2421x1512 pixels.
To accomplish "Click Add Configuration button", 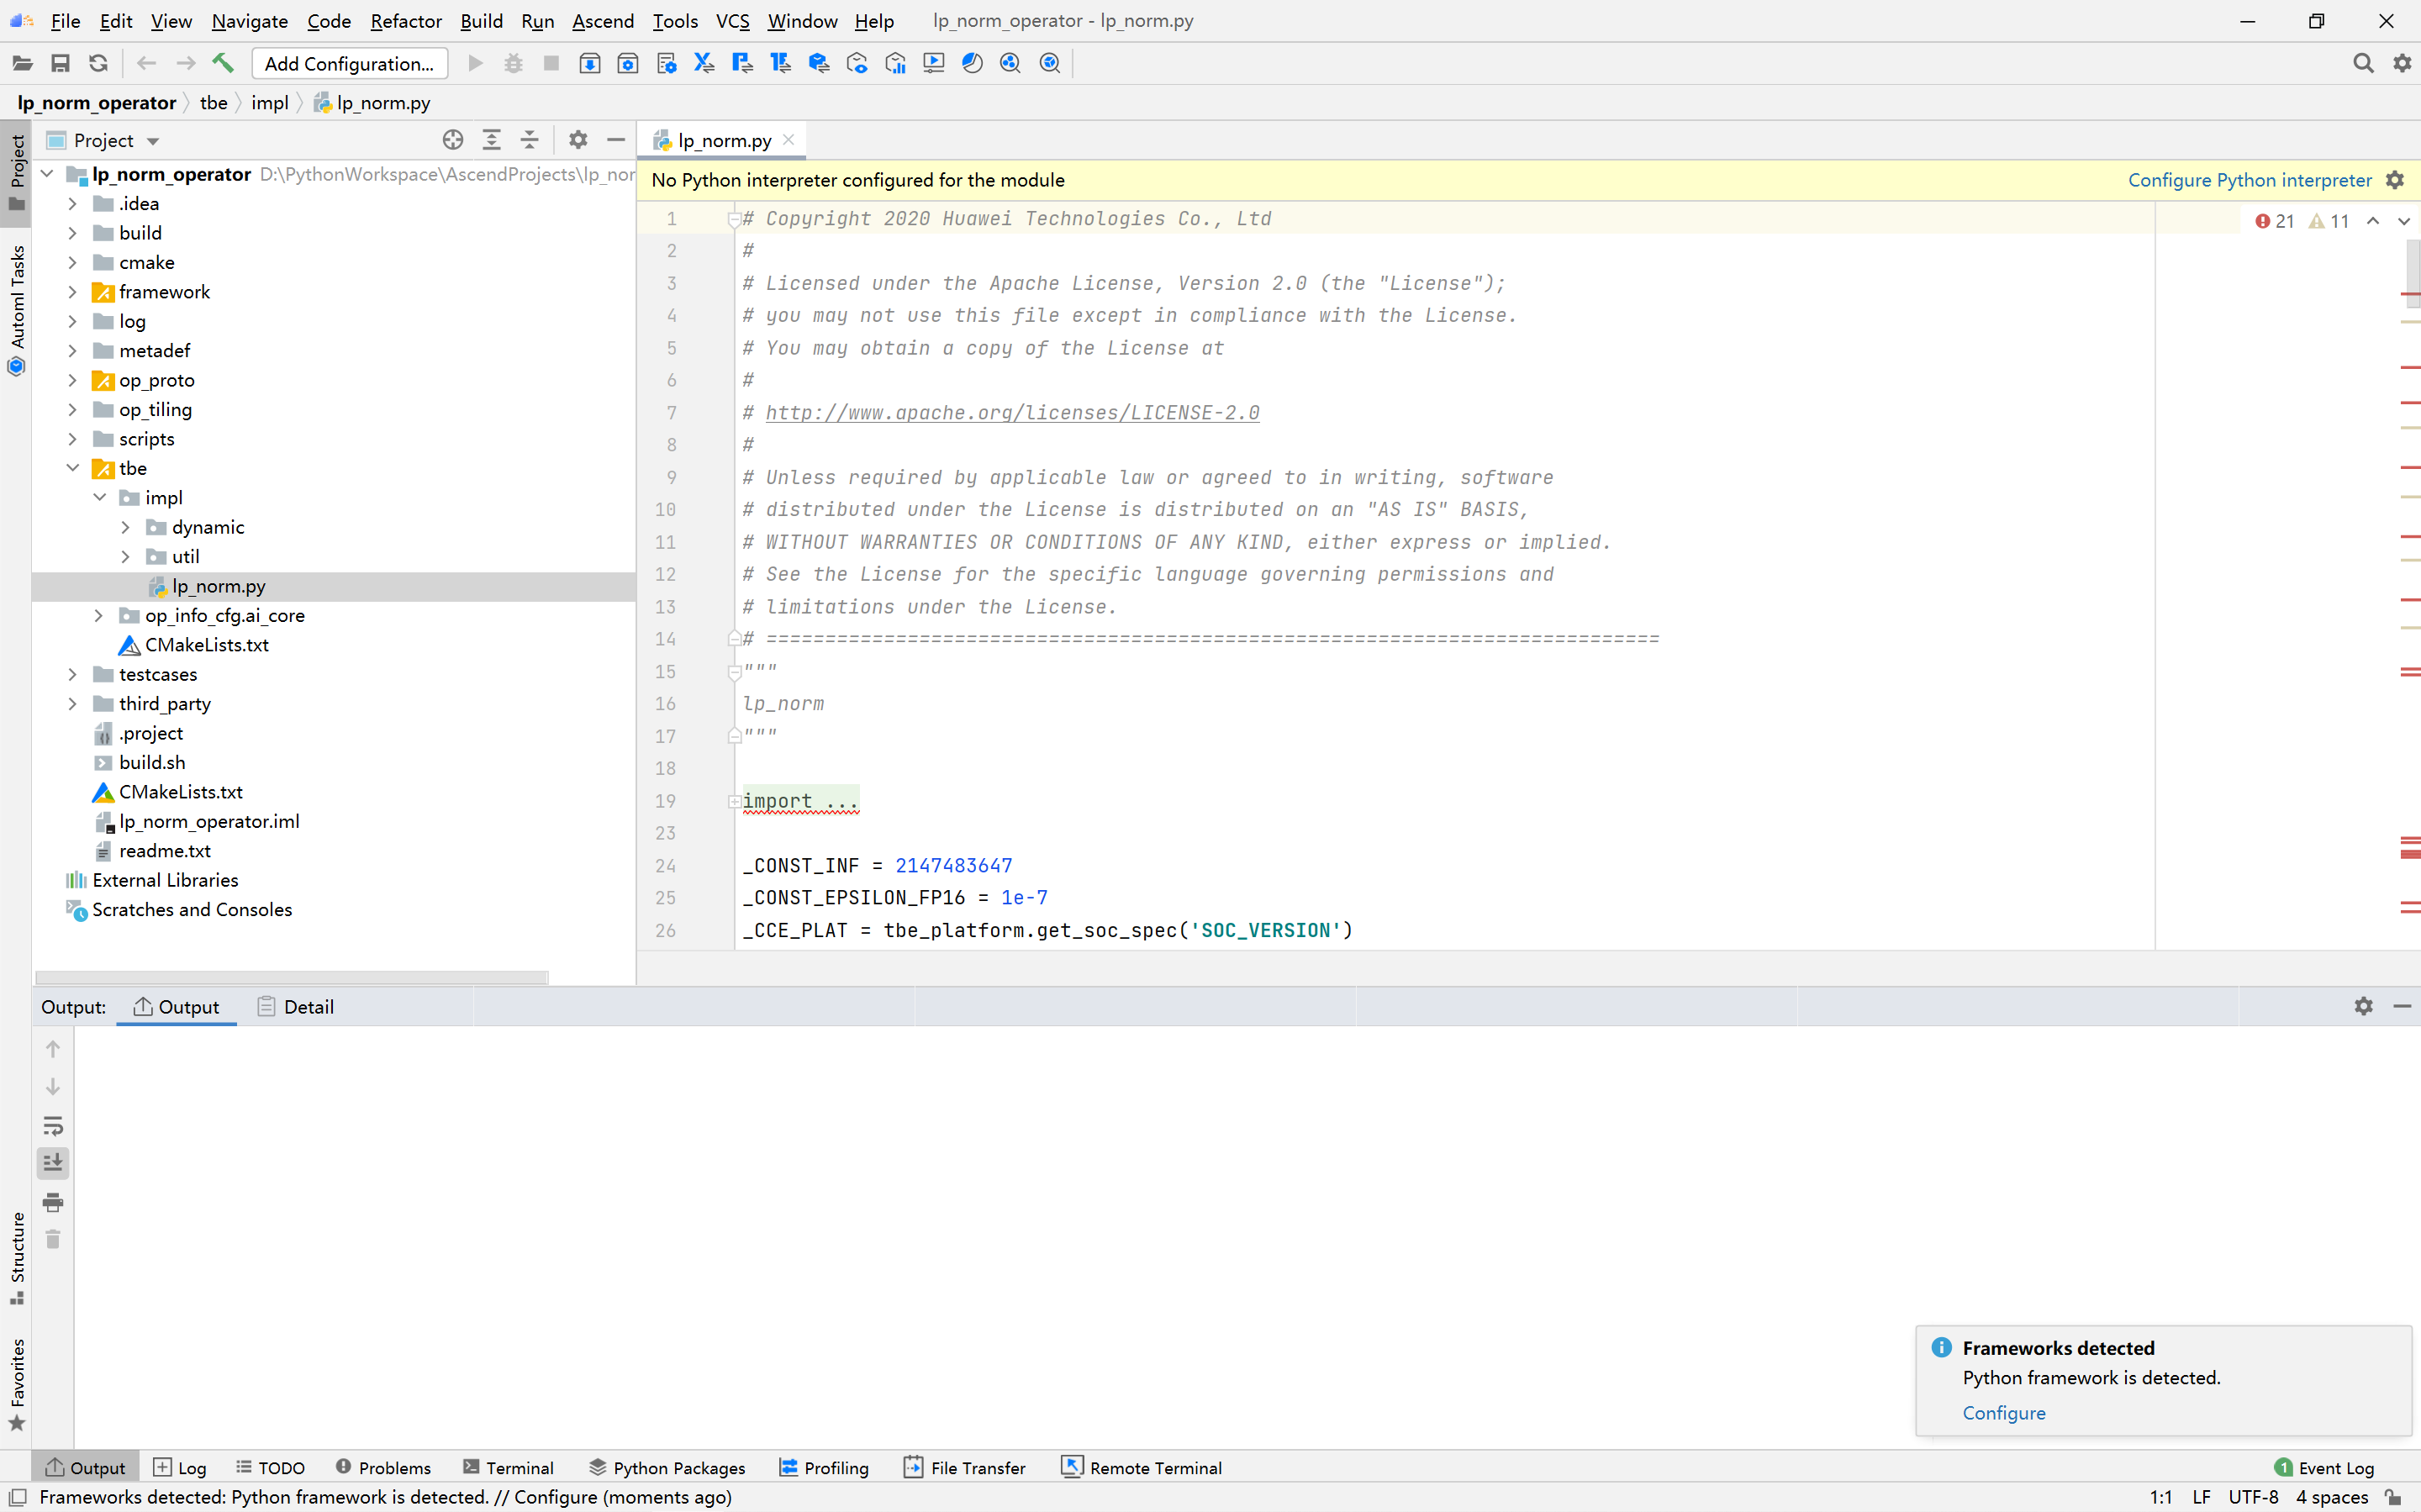I will pos(349,63).
